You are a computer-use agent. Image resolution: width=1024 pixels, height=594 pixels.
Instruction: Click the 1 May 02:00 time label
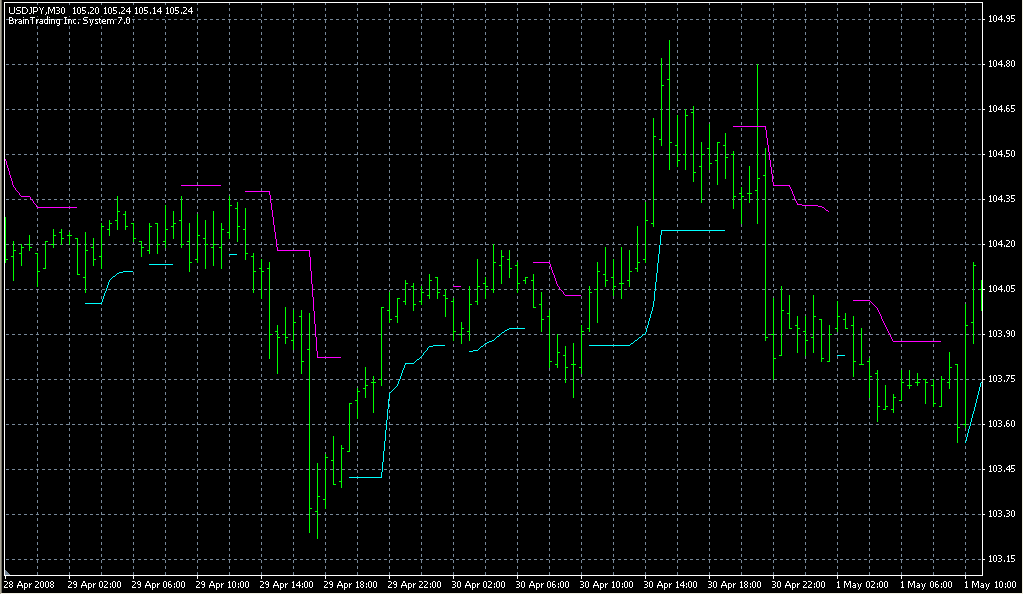(862, 585)
